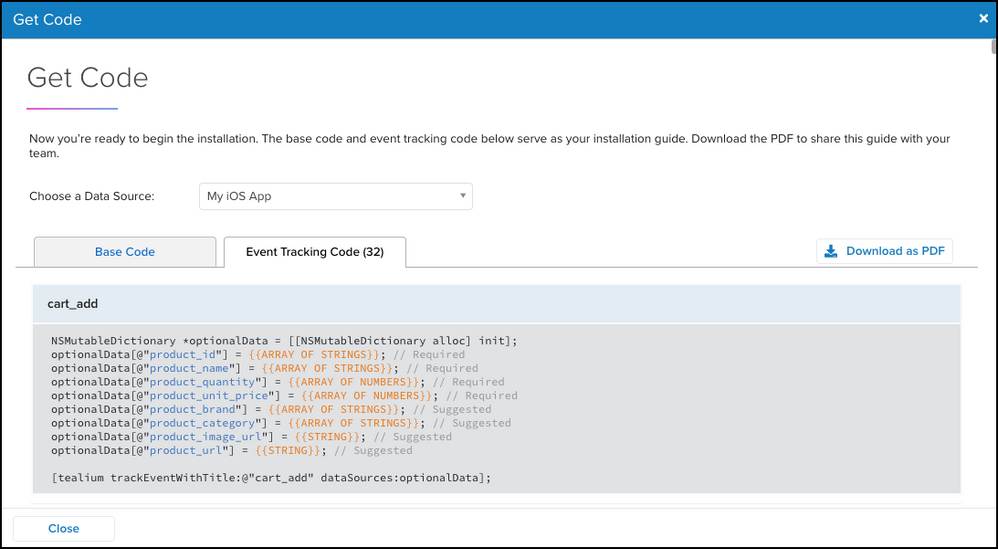Click the large Get Code page heading
The image size is (998, 549).
pyautogui.click(x=88, y=78)
